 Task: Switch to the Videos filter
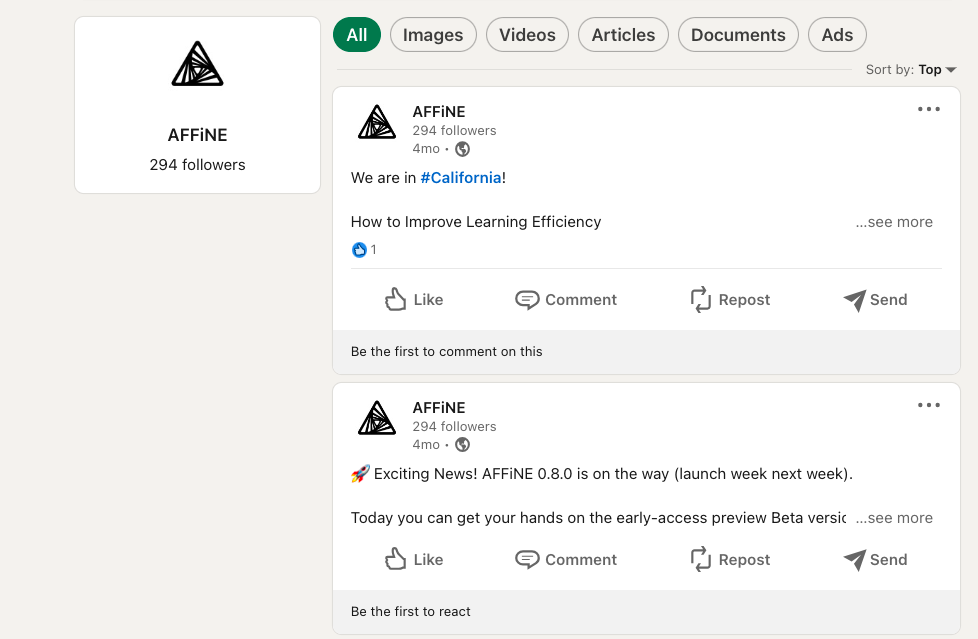pyautogui.click(x=527, y=35)
